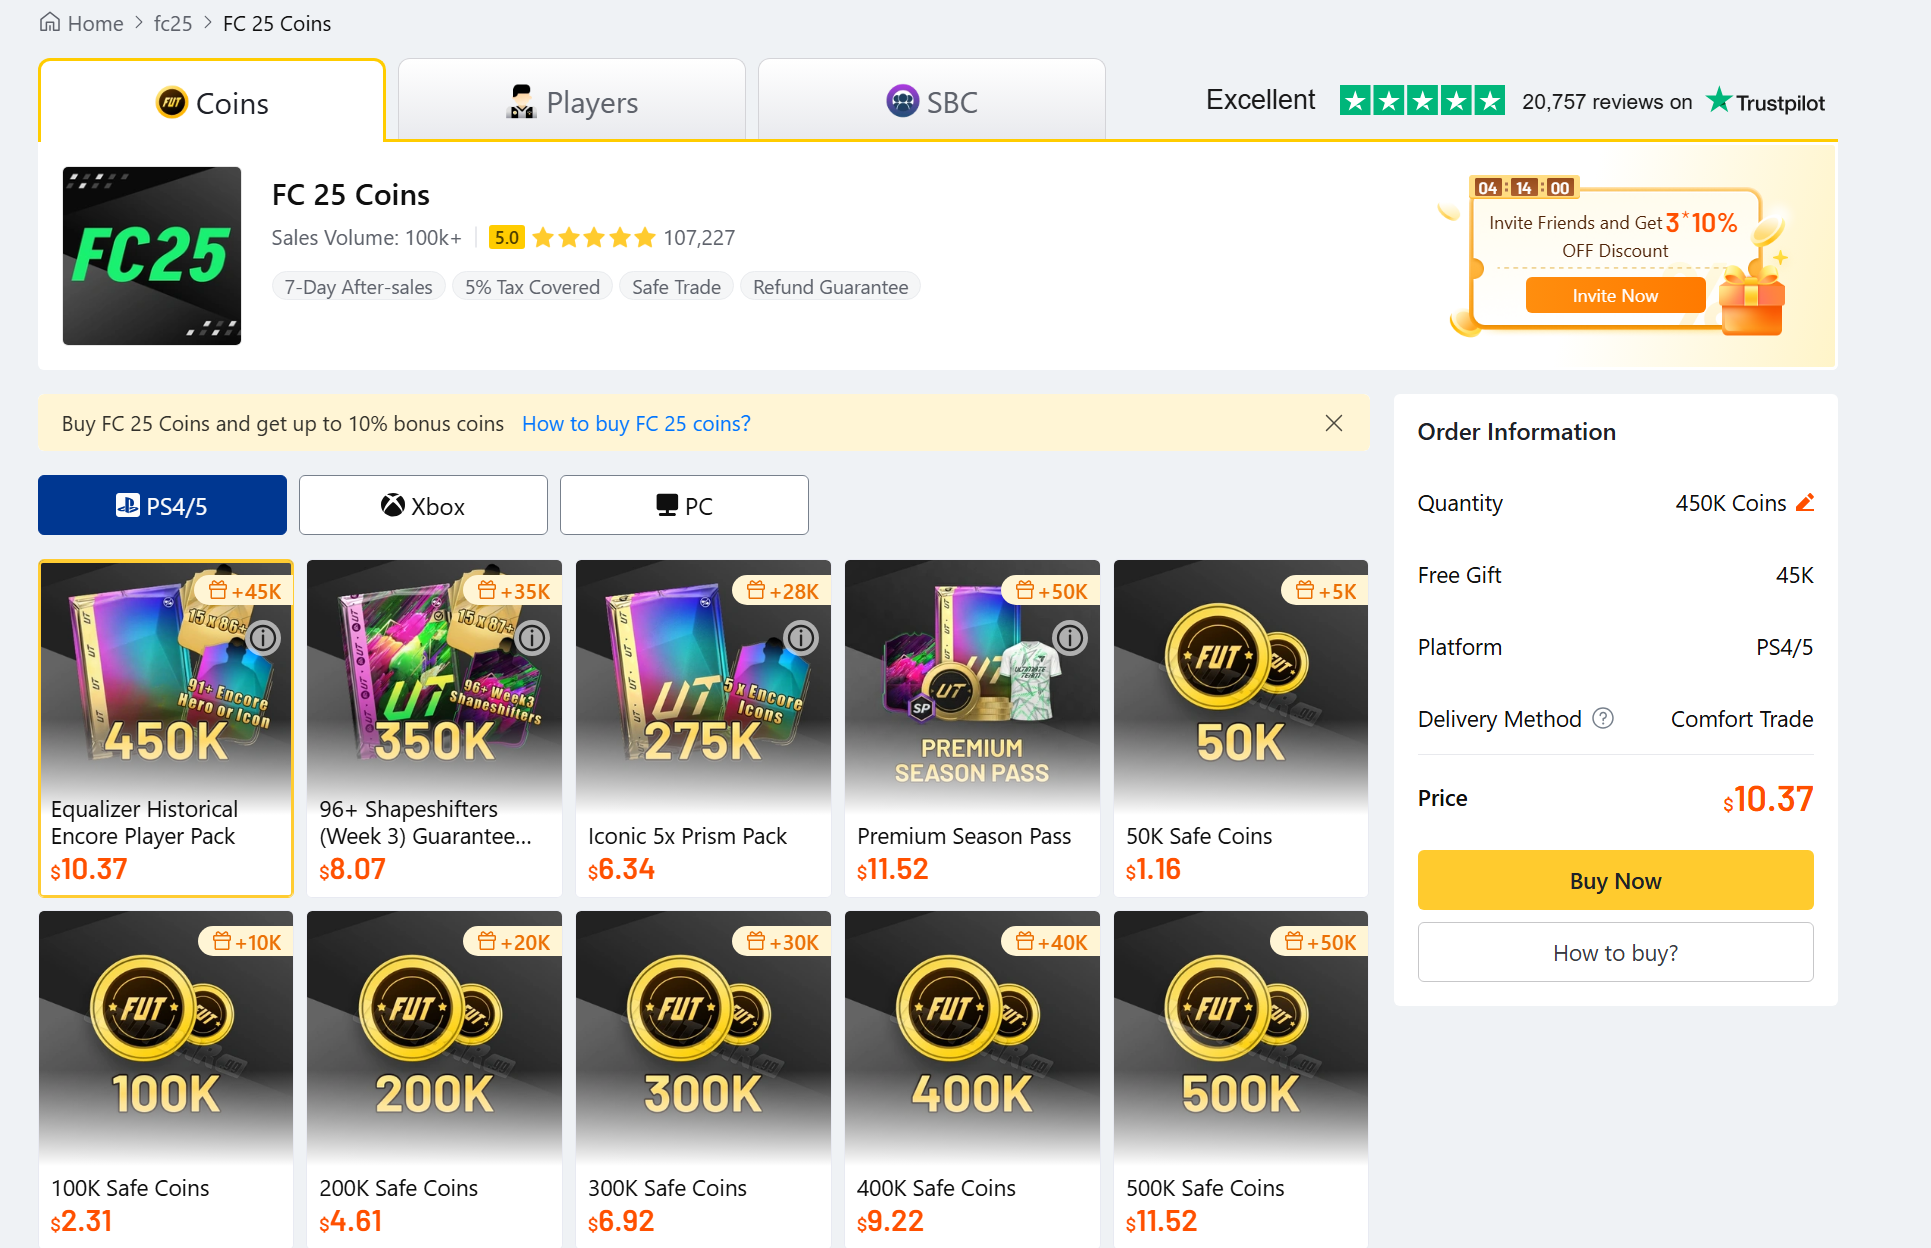Switch to the Players tab
The image size is (1931, 1248).
(571, 101)
